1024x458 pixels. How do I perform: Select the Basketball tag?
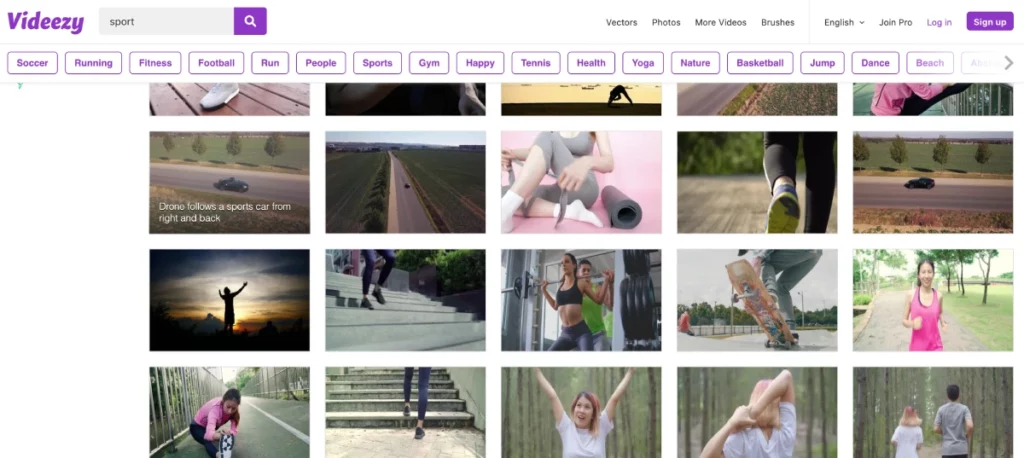point(760,63)
